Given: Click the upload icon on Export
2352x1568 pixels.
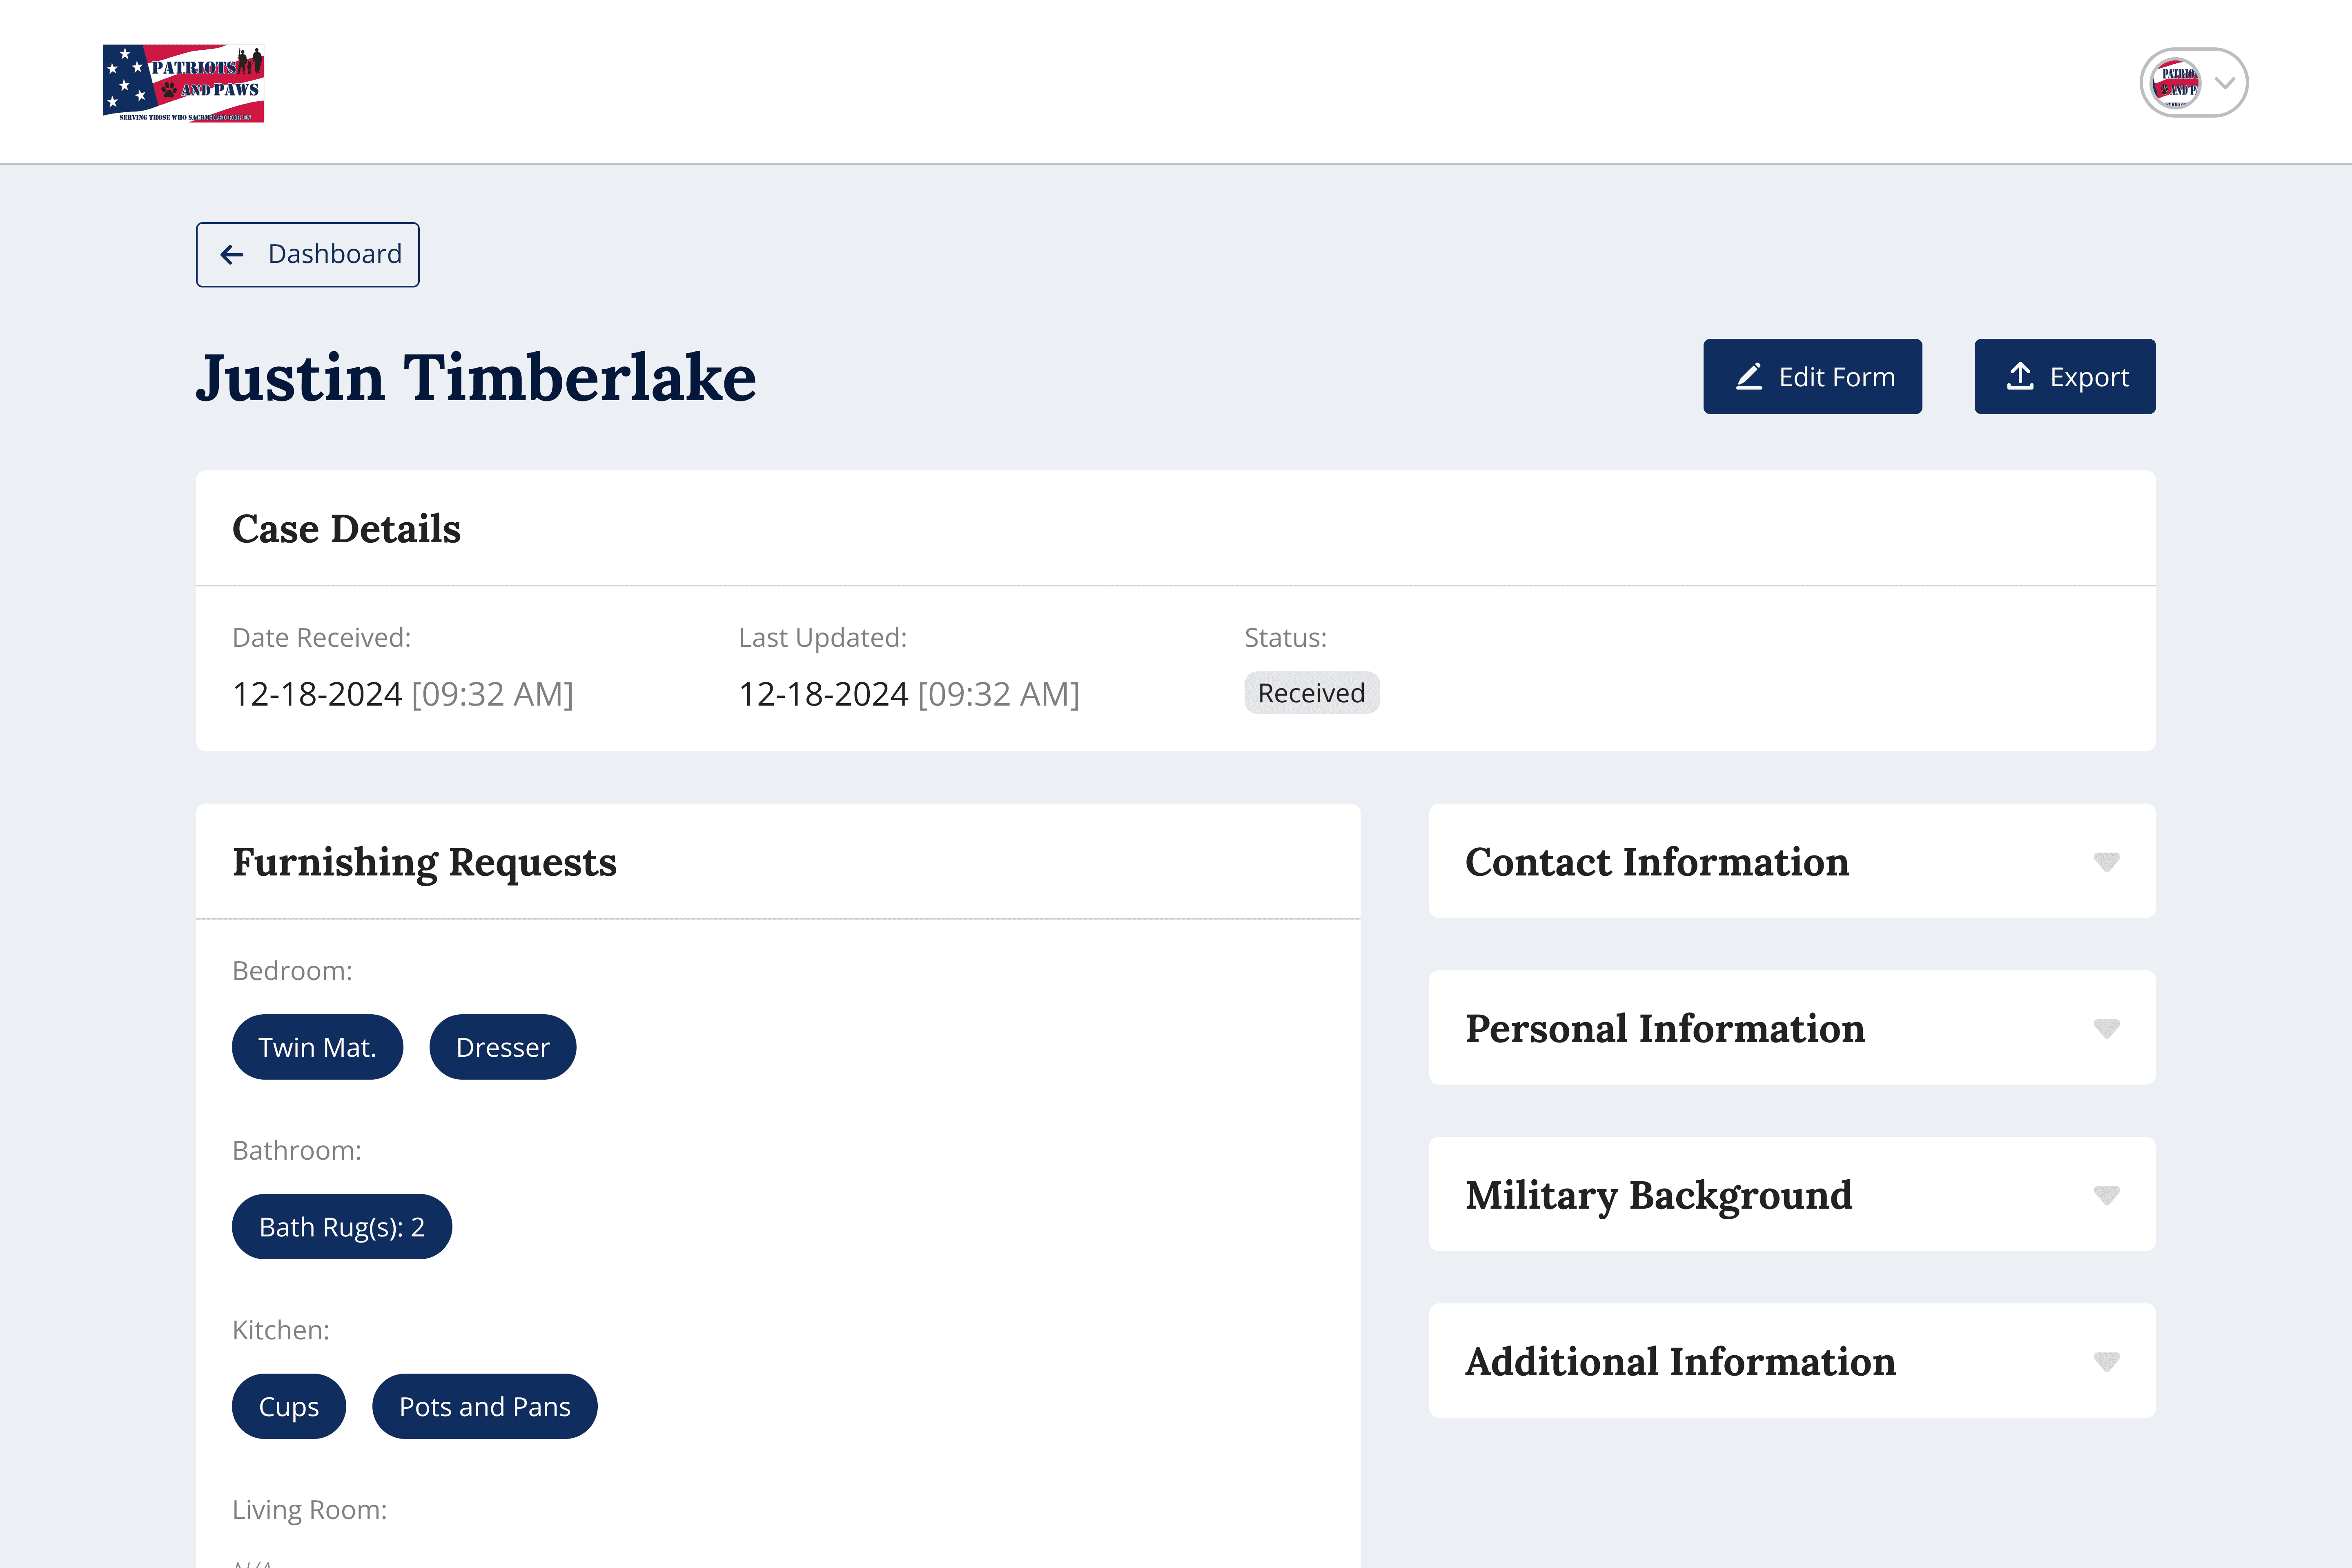Looking at the screenshot, I should click(2020, 377).
